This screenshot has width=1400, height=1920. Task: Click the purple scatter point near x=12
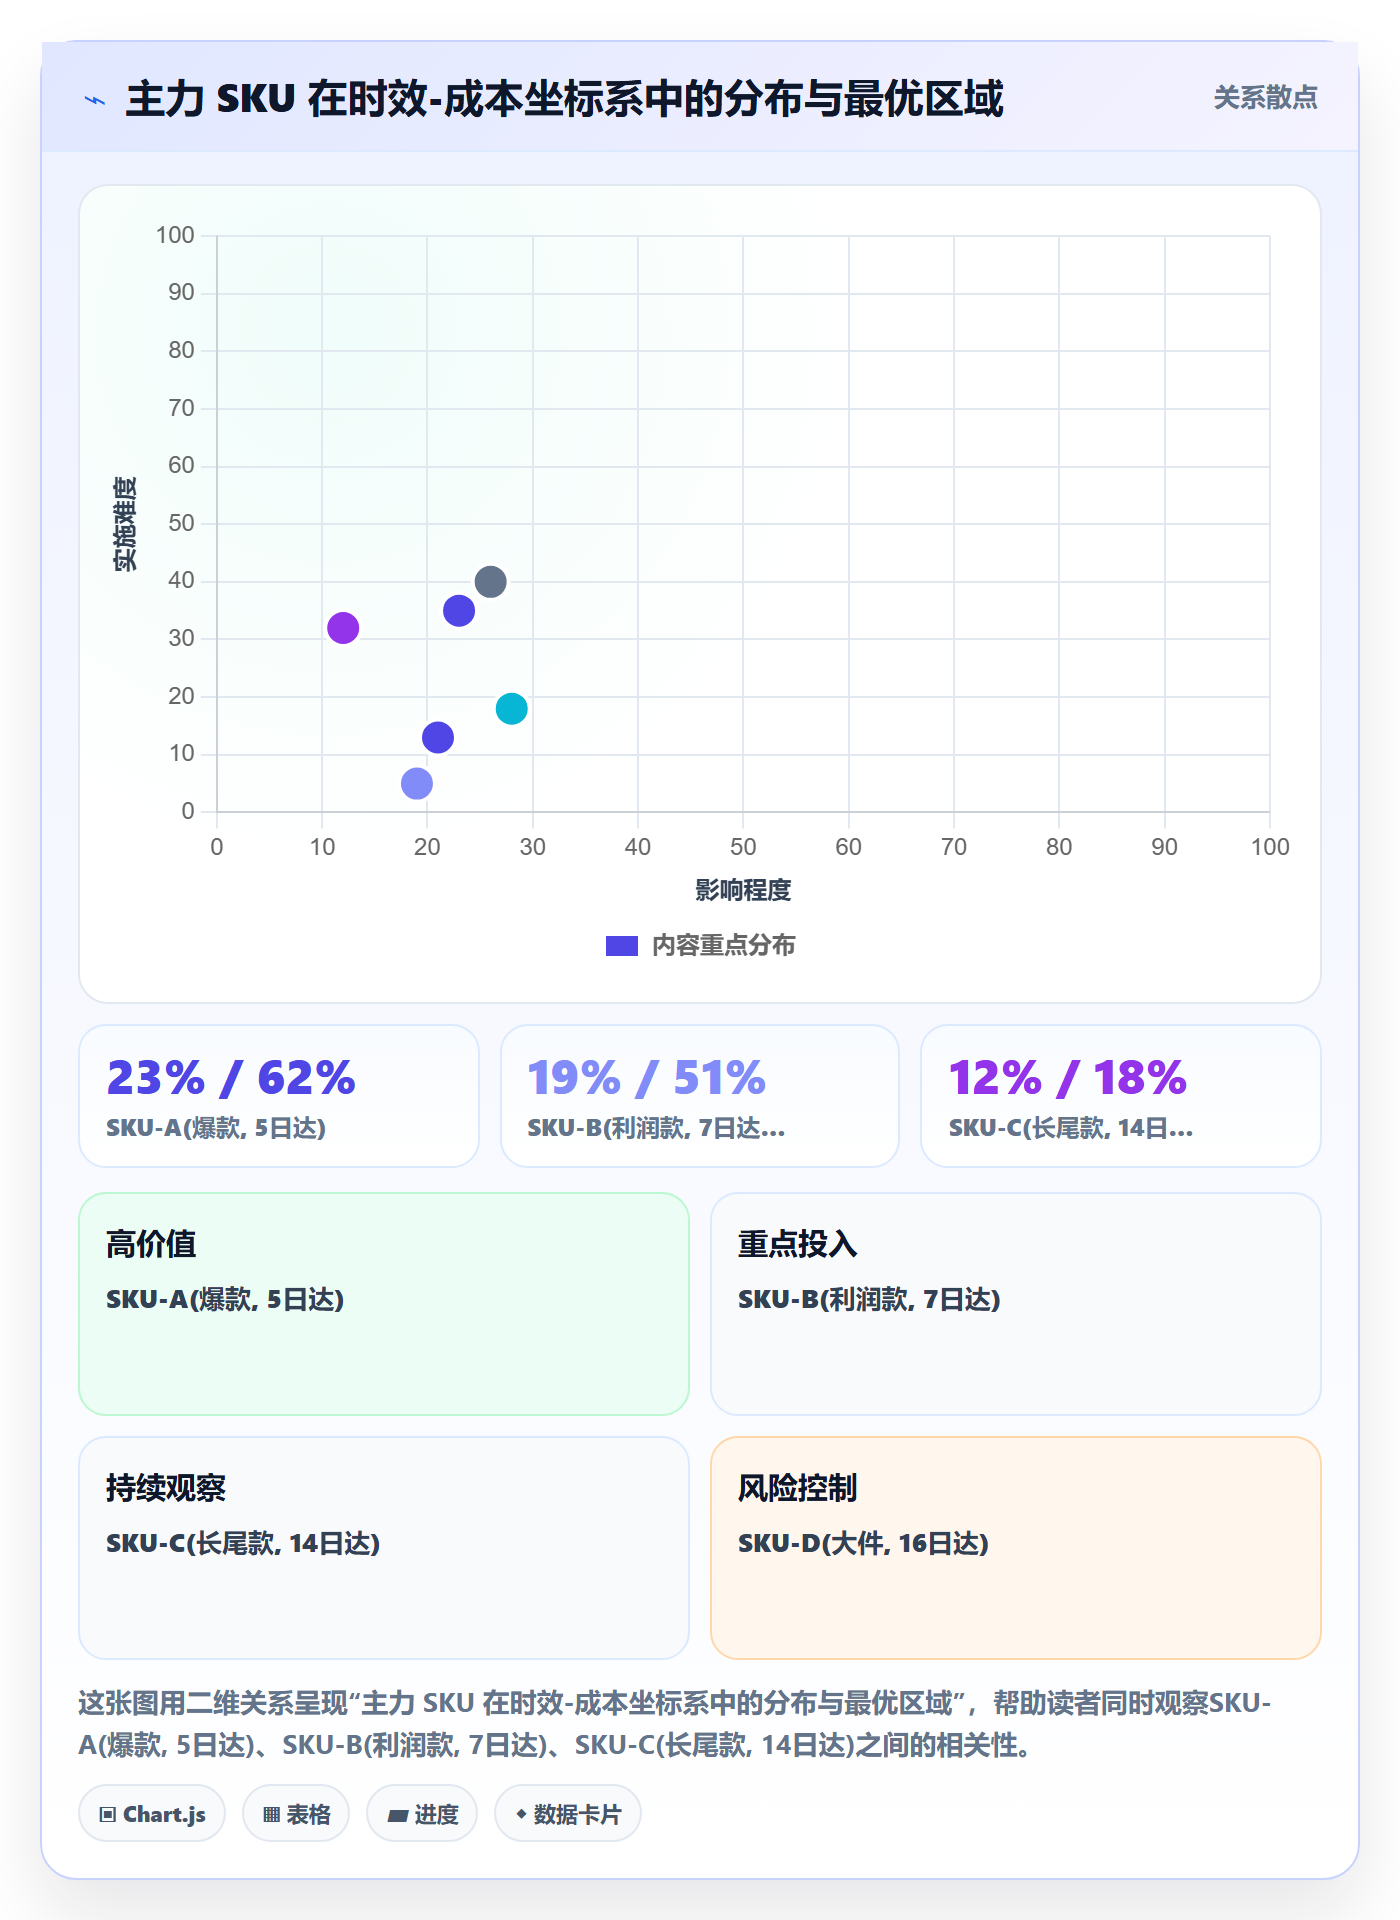(343, 628)
